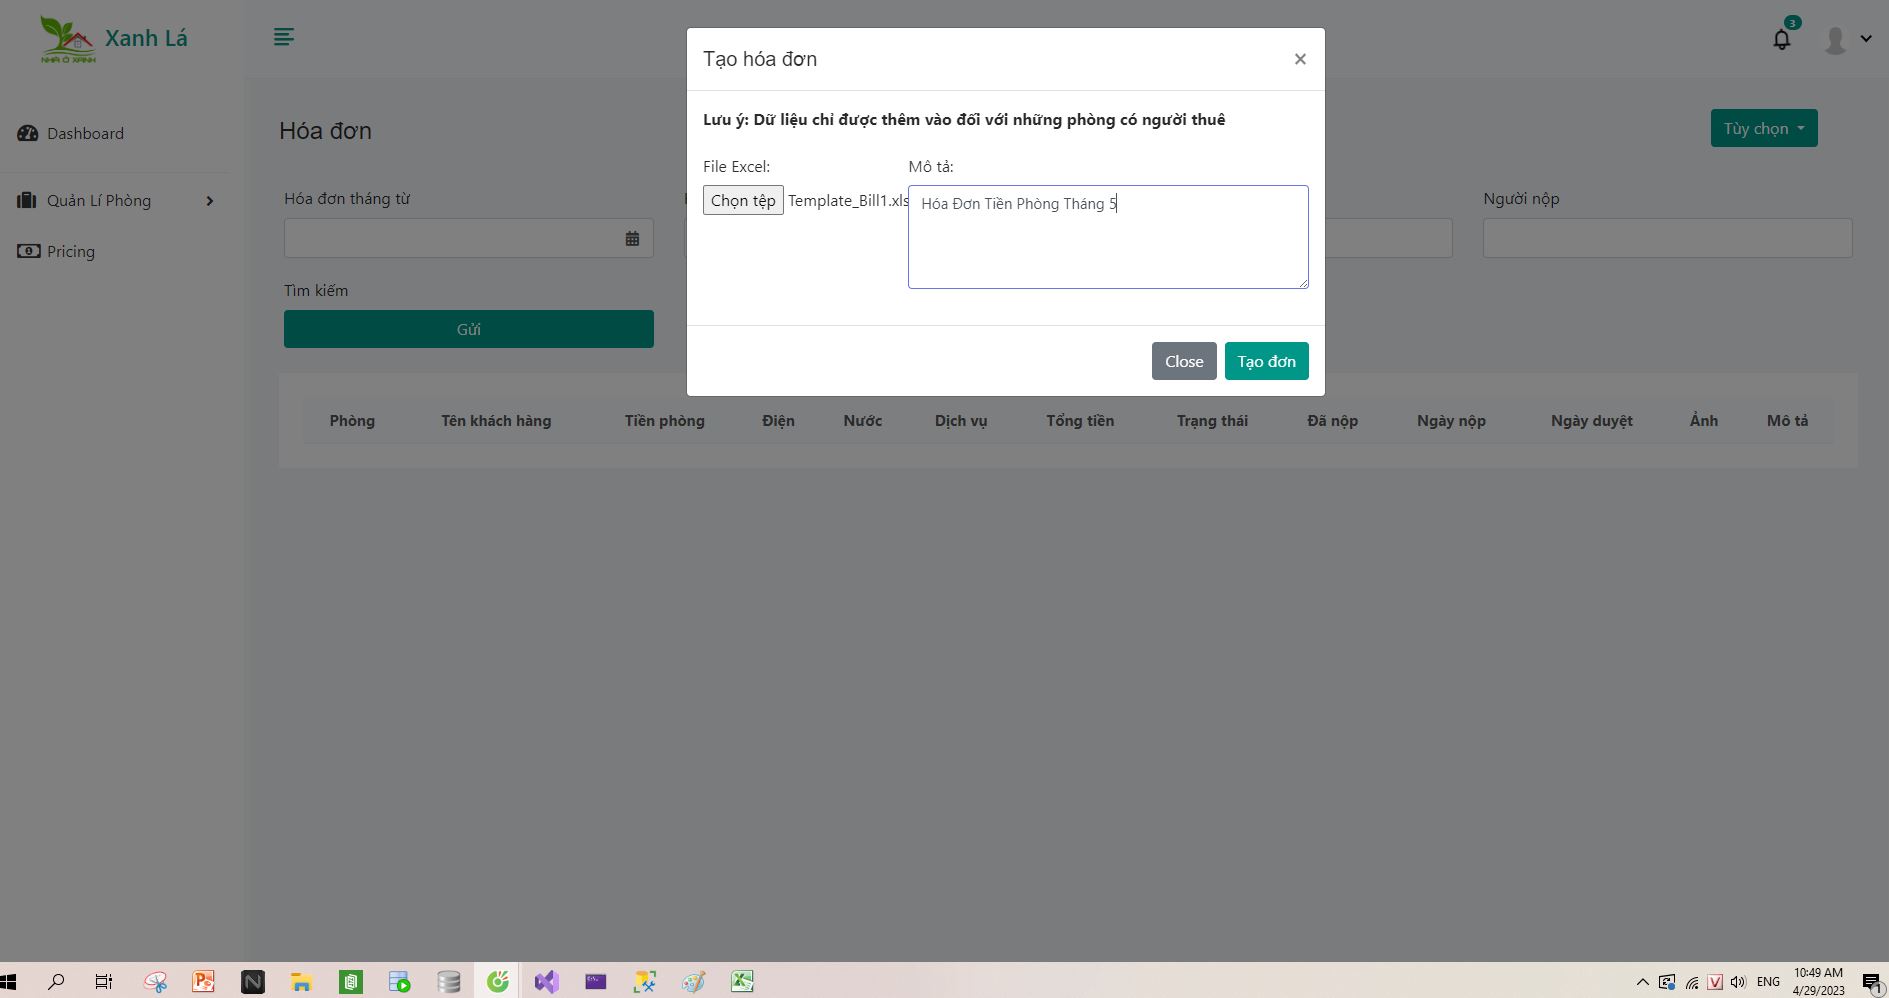Viewport: 1889px width, 998px height.
Task: Click the Quản Lí Phòng building icon
Action: pyautogui.click(x=27, y=200)
